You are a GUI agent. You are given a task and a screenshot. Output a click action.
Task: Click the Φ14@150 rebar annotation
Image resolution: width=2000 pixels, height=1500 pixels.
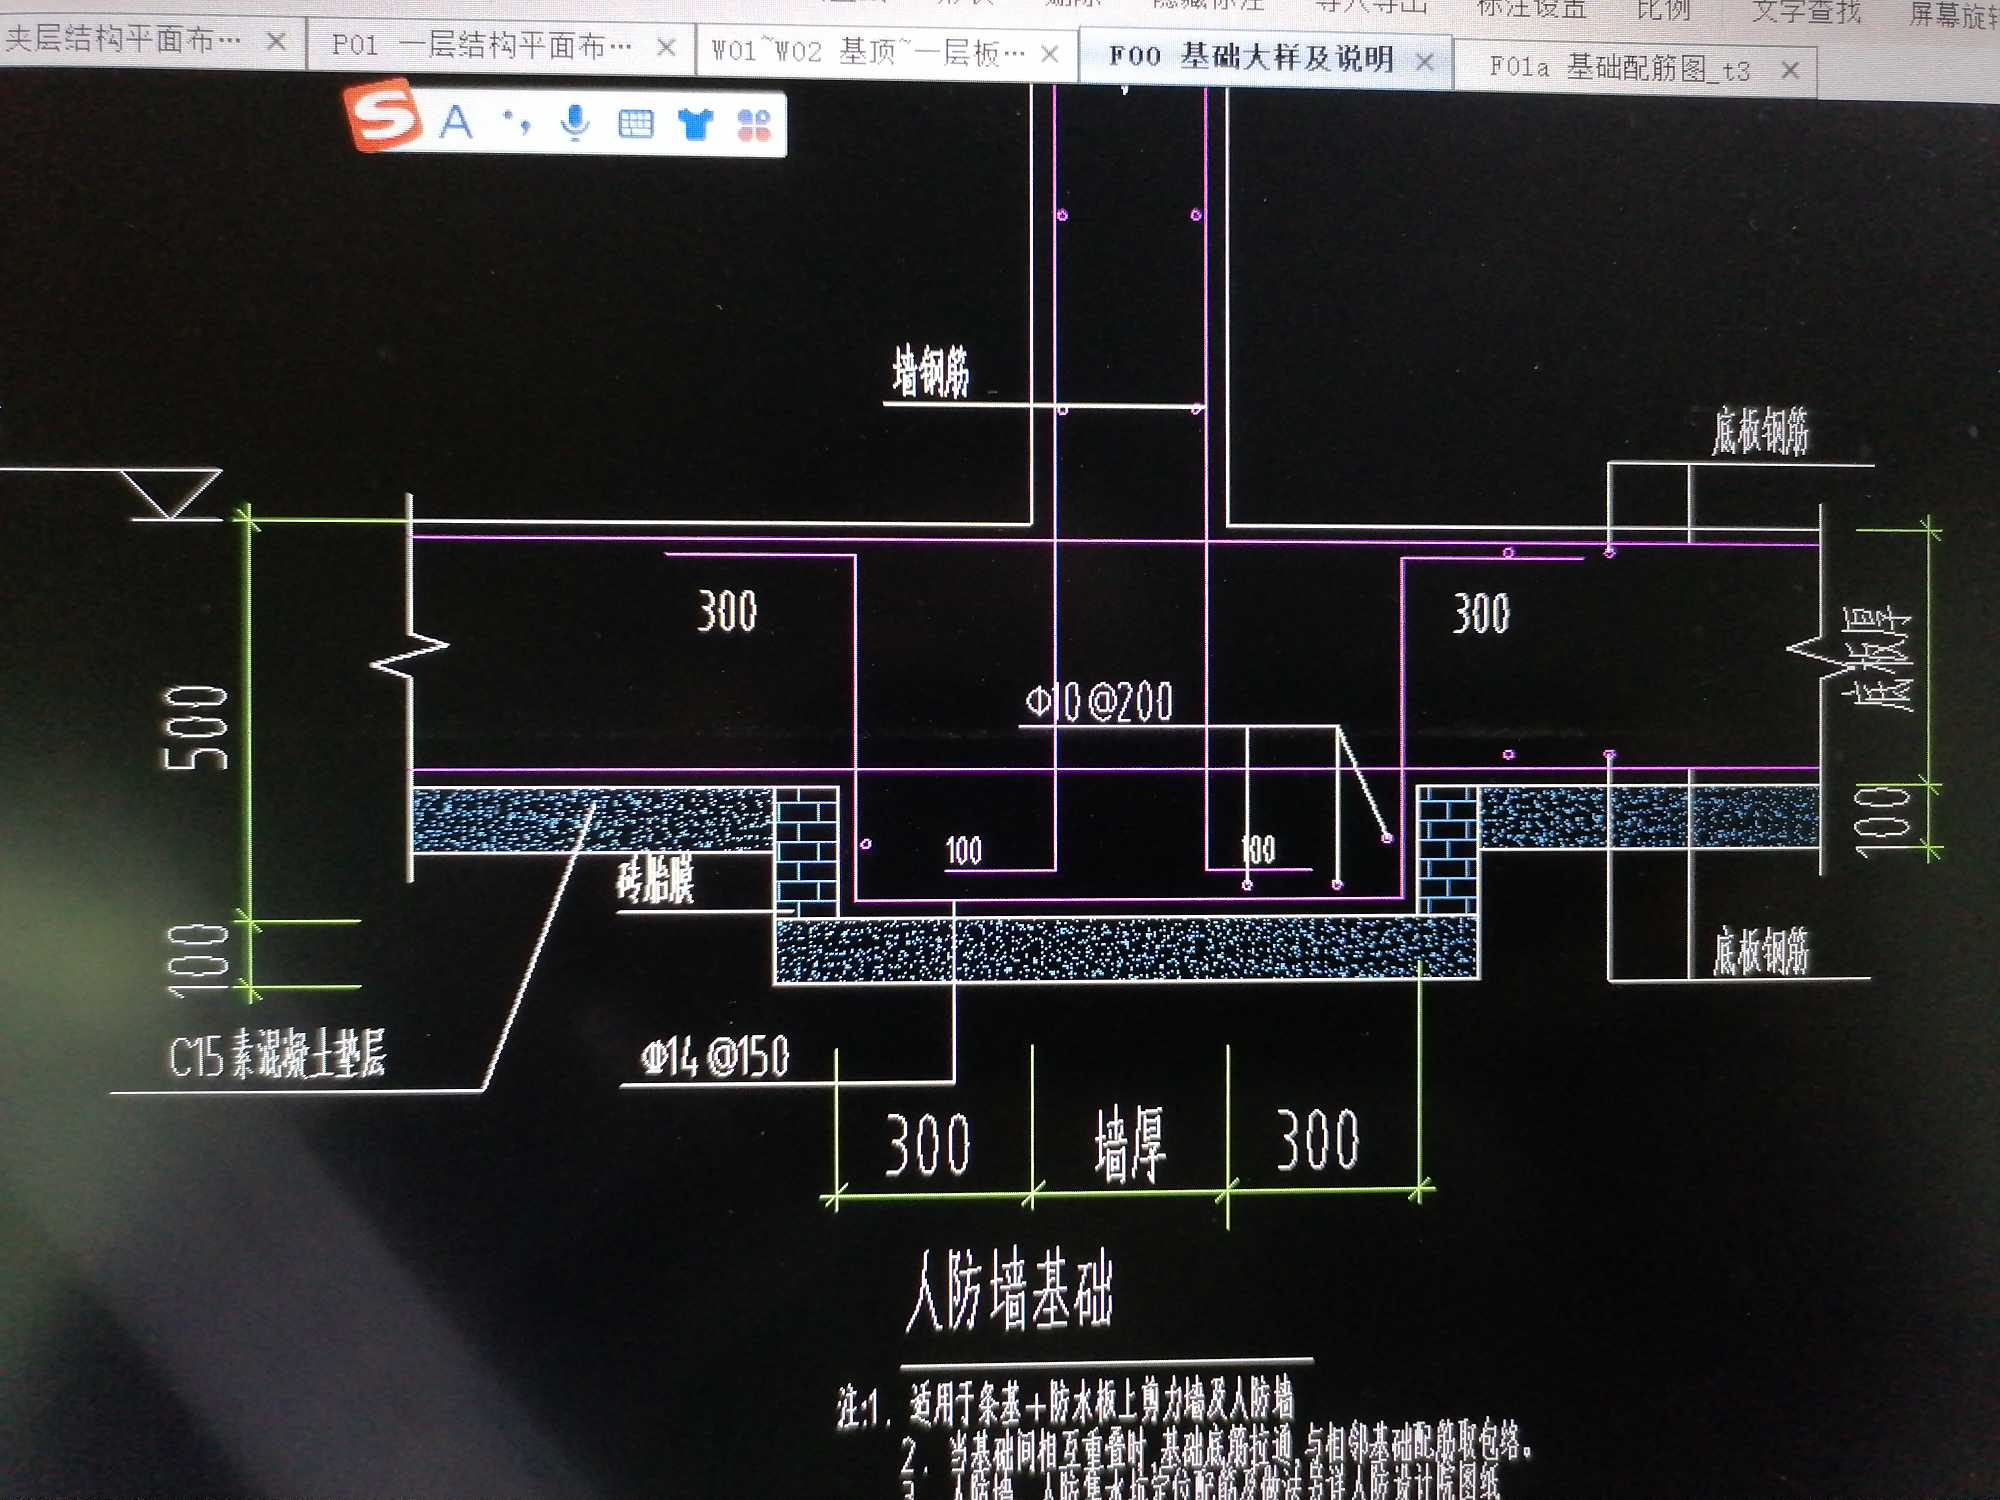(715, 1057)
